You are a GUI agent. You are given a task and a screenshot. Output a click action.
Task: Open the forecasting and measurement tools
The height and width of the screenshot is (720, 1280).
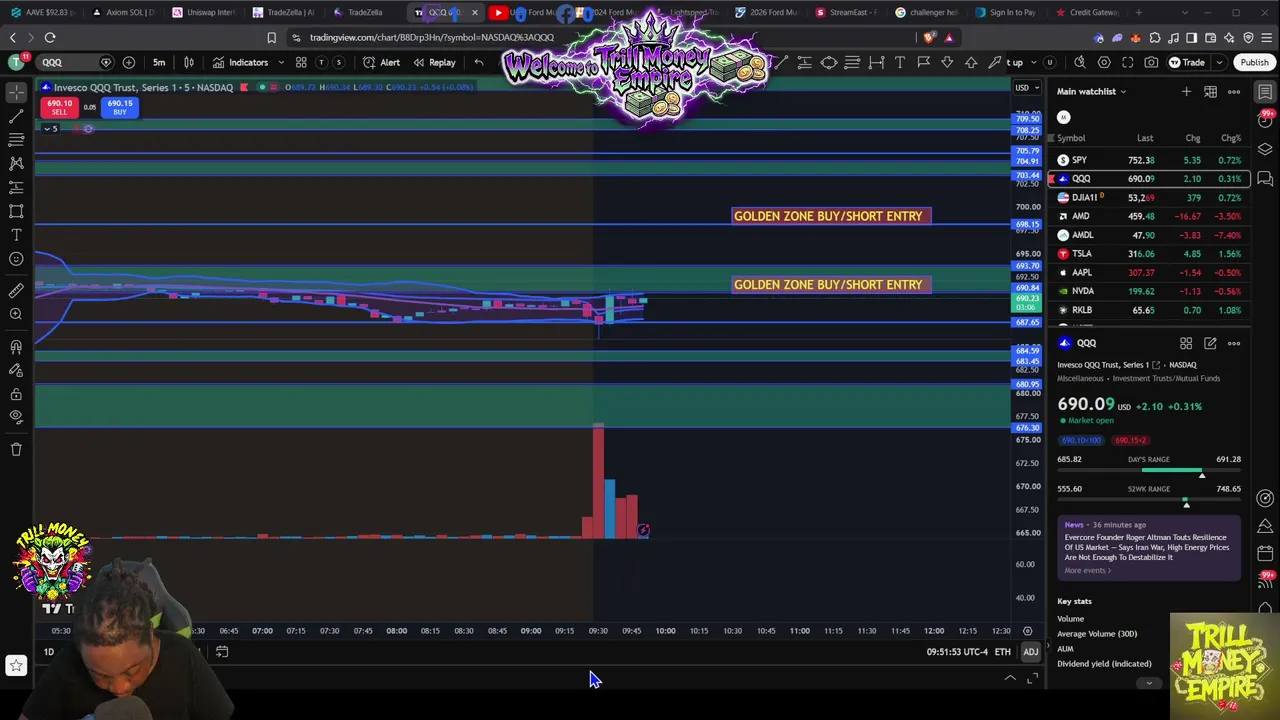tap(16, 187)
